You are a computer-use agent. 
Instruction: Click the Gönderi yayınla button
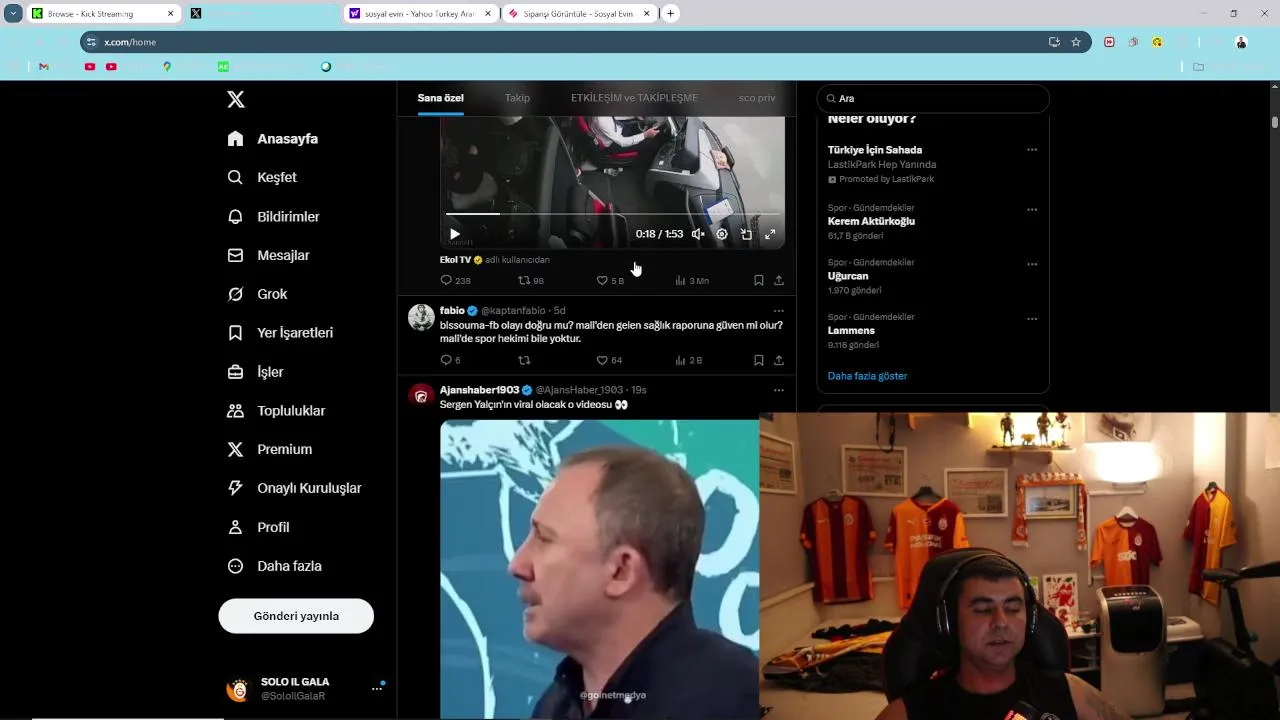[296, 616]
